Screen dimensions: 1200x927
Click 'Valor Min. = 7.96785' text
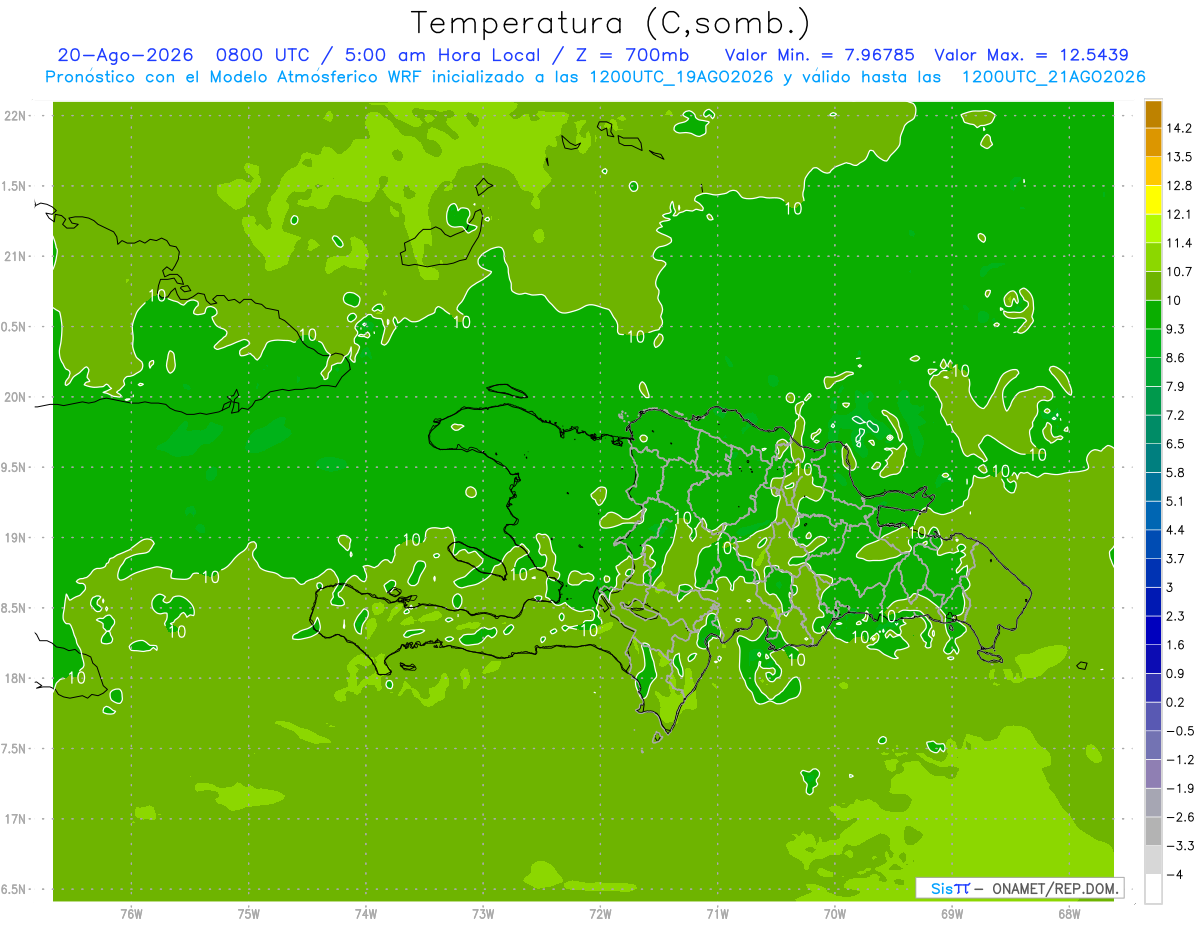pyautogui.click(x=820, y=55)
